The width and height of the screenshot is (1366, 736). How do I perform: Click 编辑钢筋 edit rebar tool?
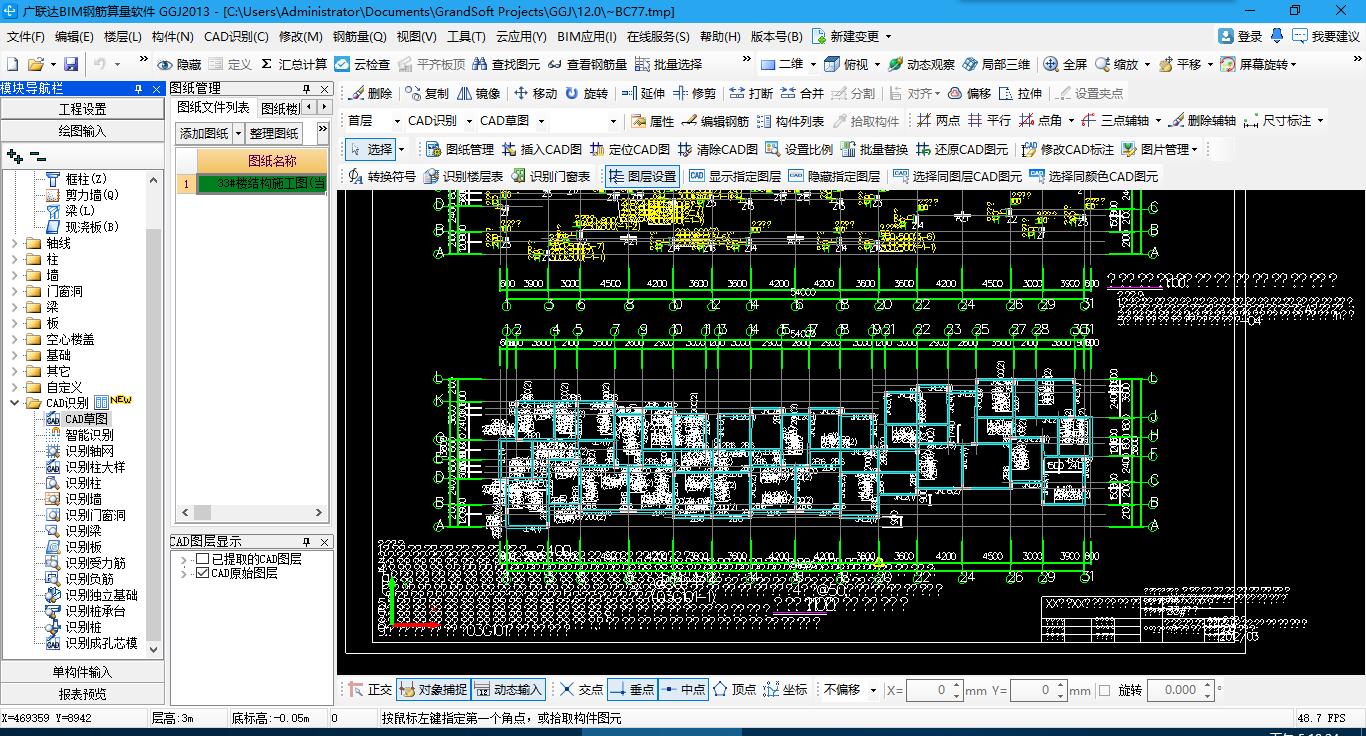[715, 121]
